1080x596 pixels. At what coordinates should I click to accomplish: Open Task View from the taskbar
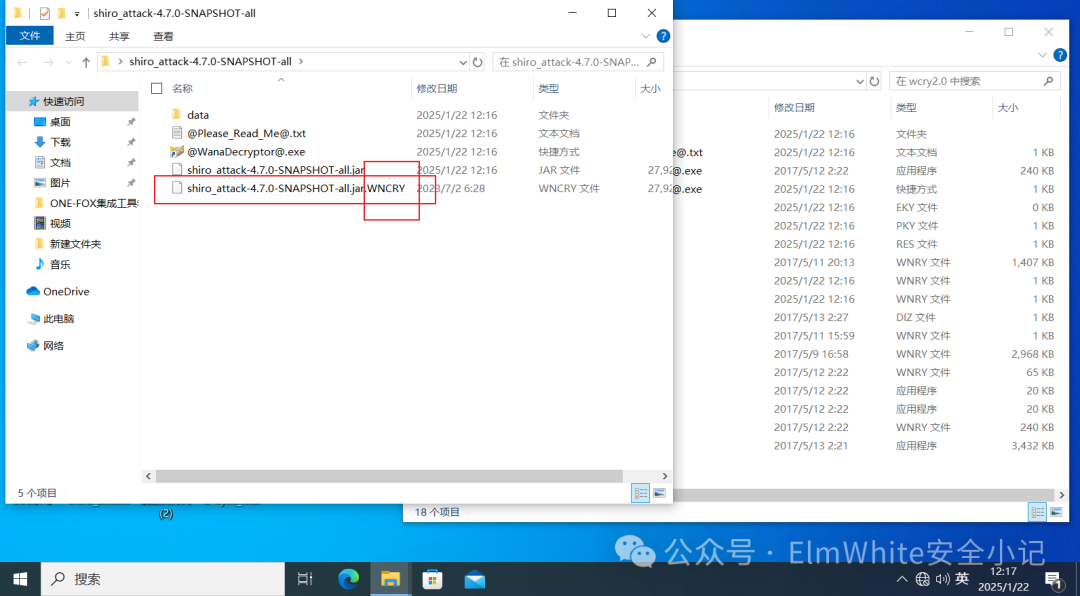[305, 579]
